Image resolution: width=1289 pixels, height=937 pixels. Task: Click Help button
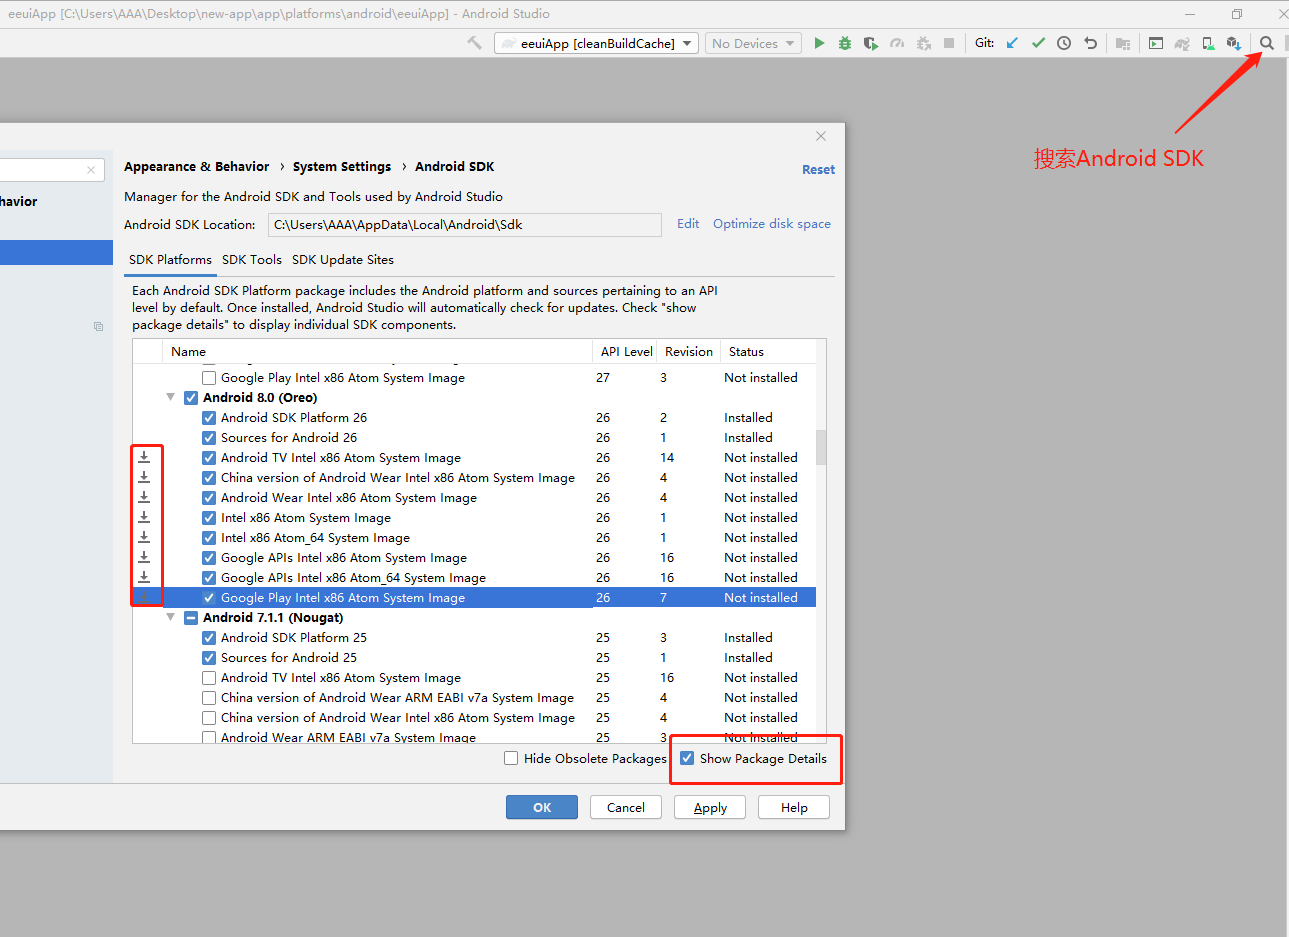pos(794,807)
